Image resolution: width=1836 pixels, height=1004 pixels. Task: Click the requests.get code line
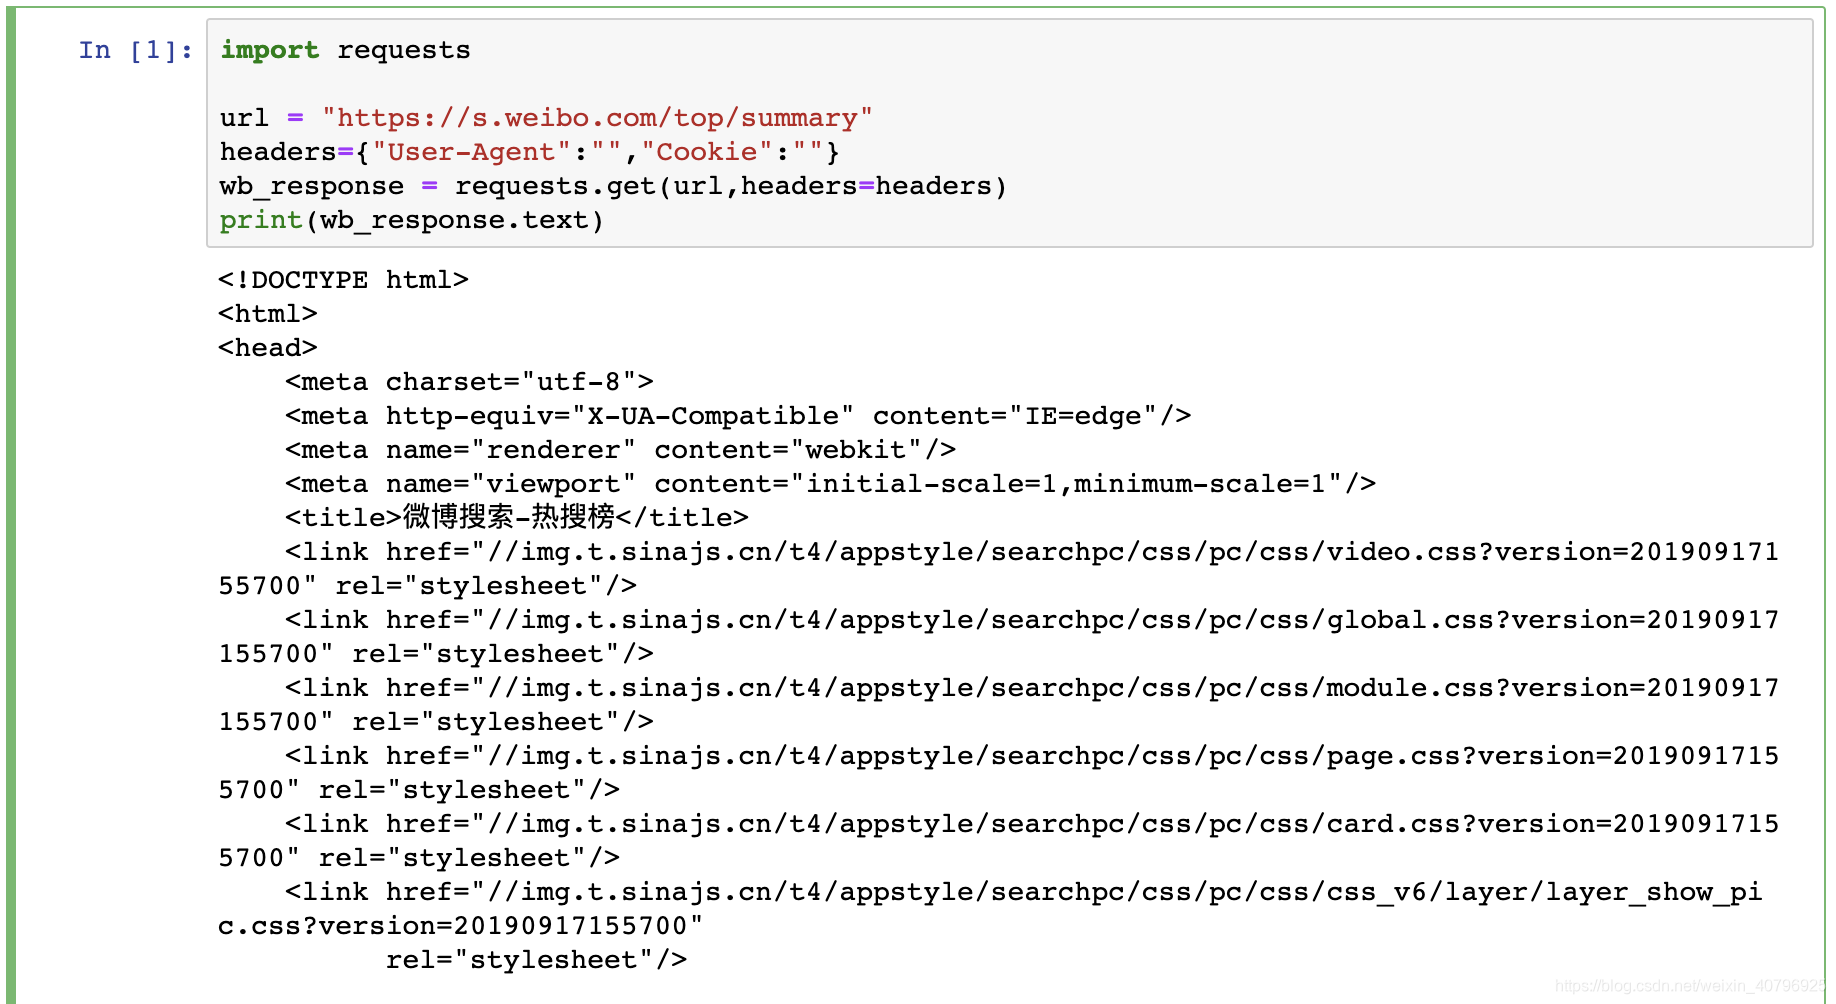[613, 186]
